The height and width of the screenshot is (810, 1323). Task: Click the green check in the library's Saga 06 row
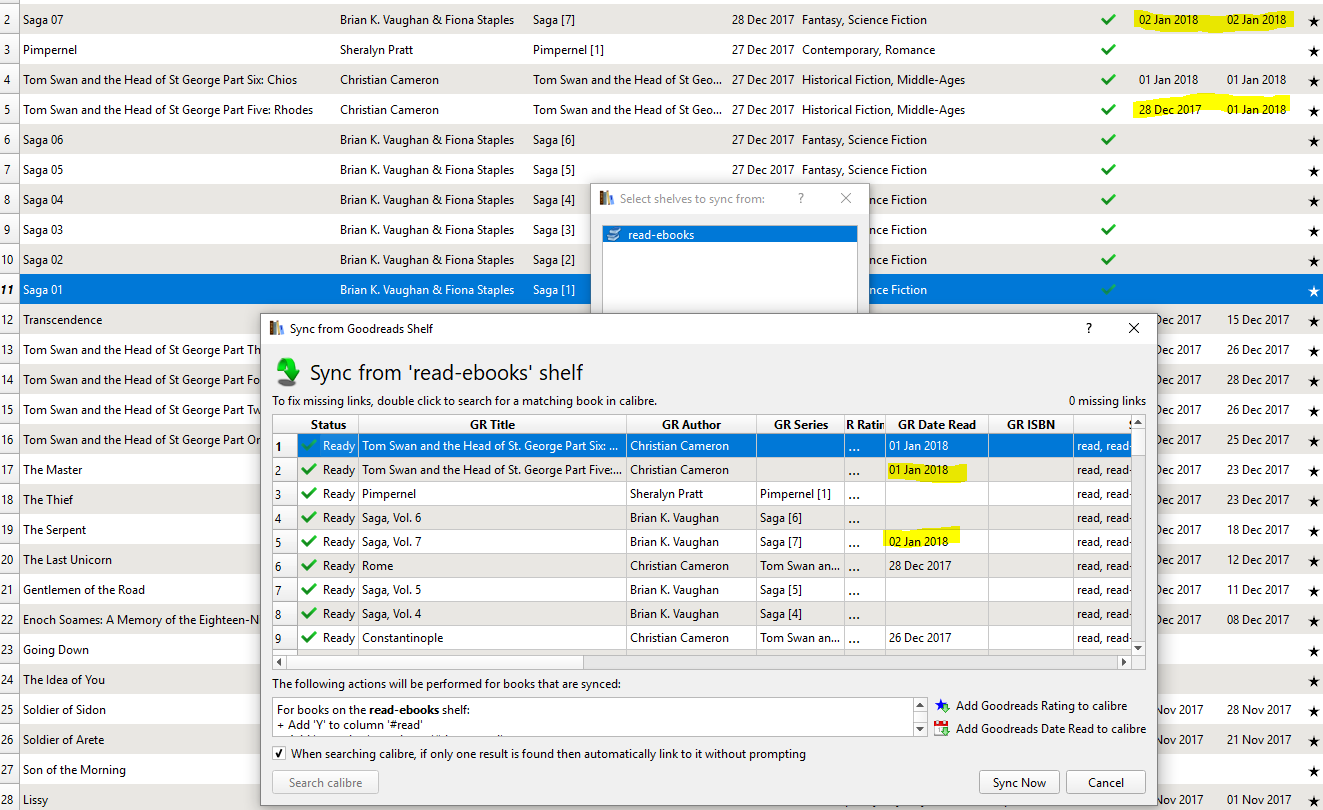[x=1107, y=140]
